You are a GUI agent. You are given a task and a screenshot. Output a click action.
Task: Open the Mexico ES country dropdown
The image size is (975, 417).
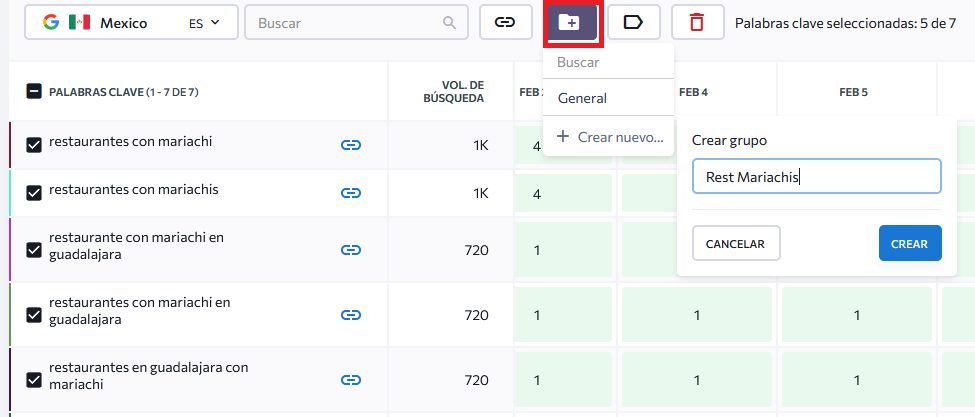(x=131, y=22)
